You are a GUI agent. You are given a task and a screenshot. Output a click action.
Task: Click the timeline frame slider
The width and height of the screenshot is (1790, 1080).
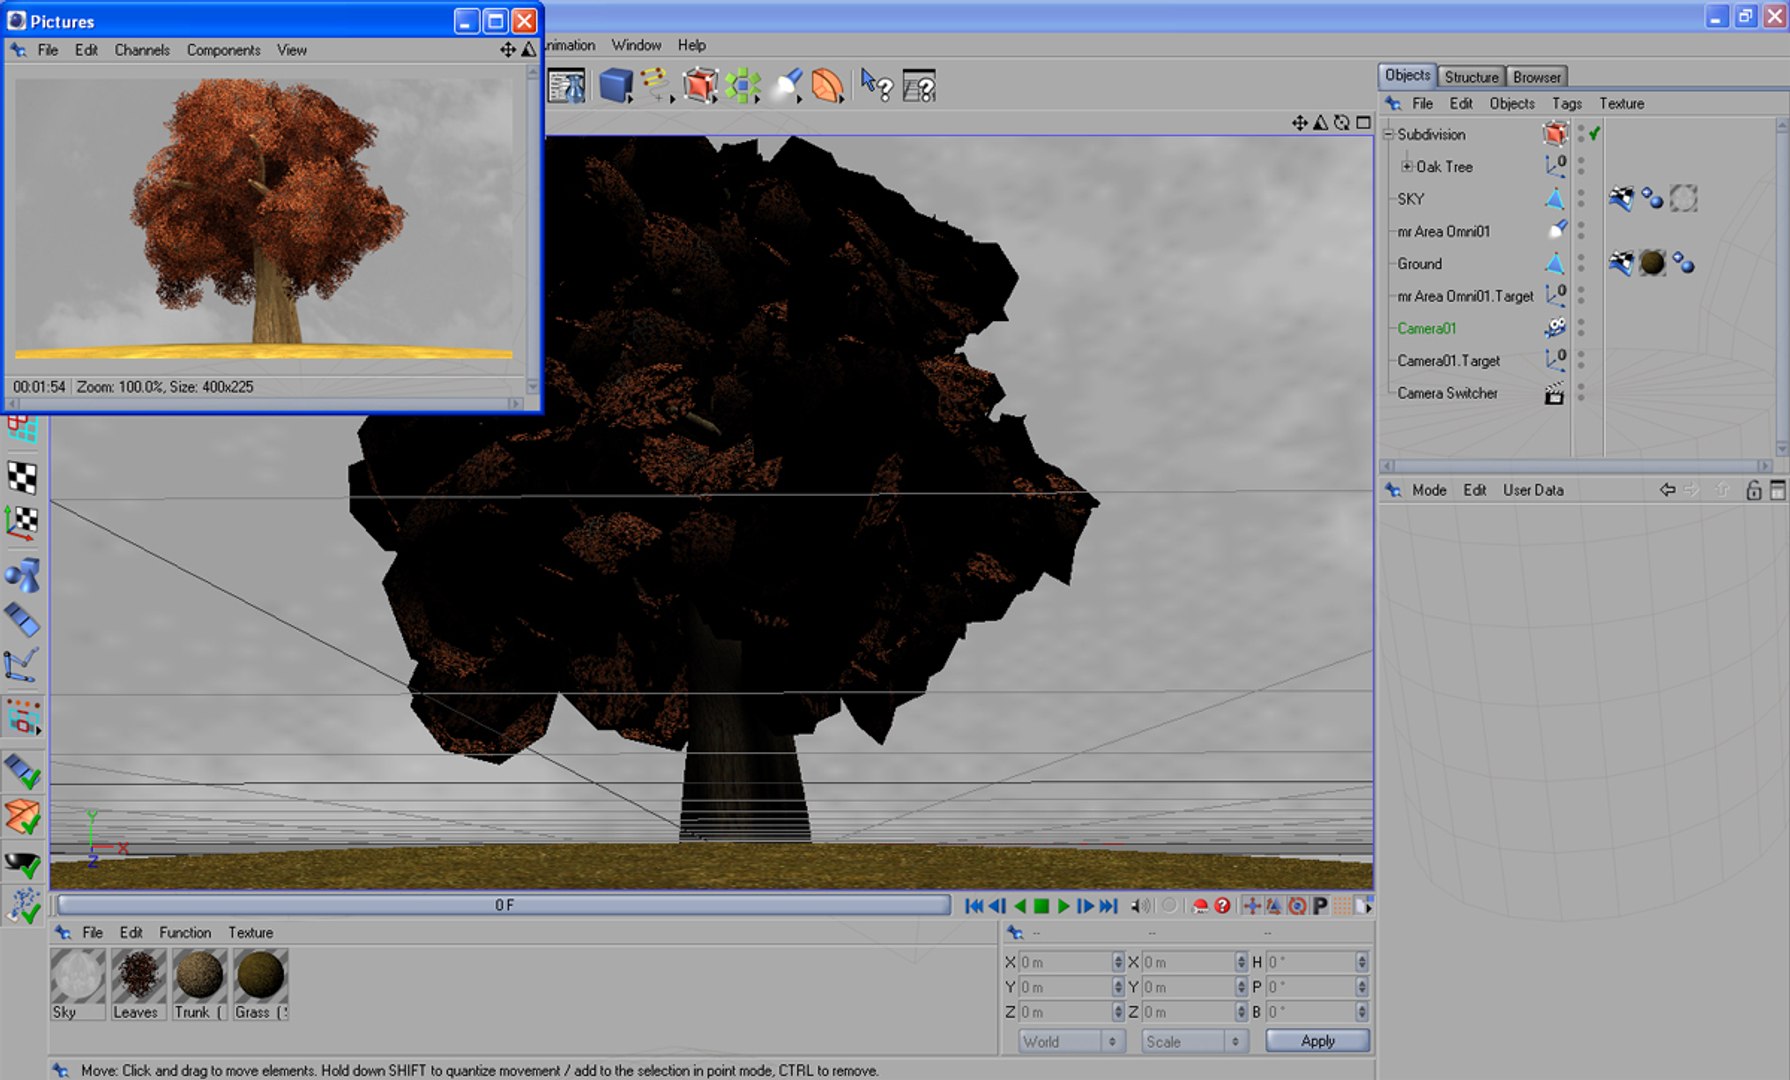click(x=504, y=905)
